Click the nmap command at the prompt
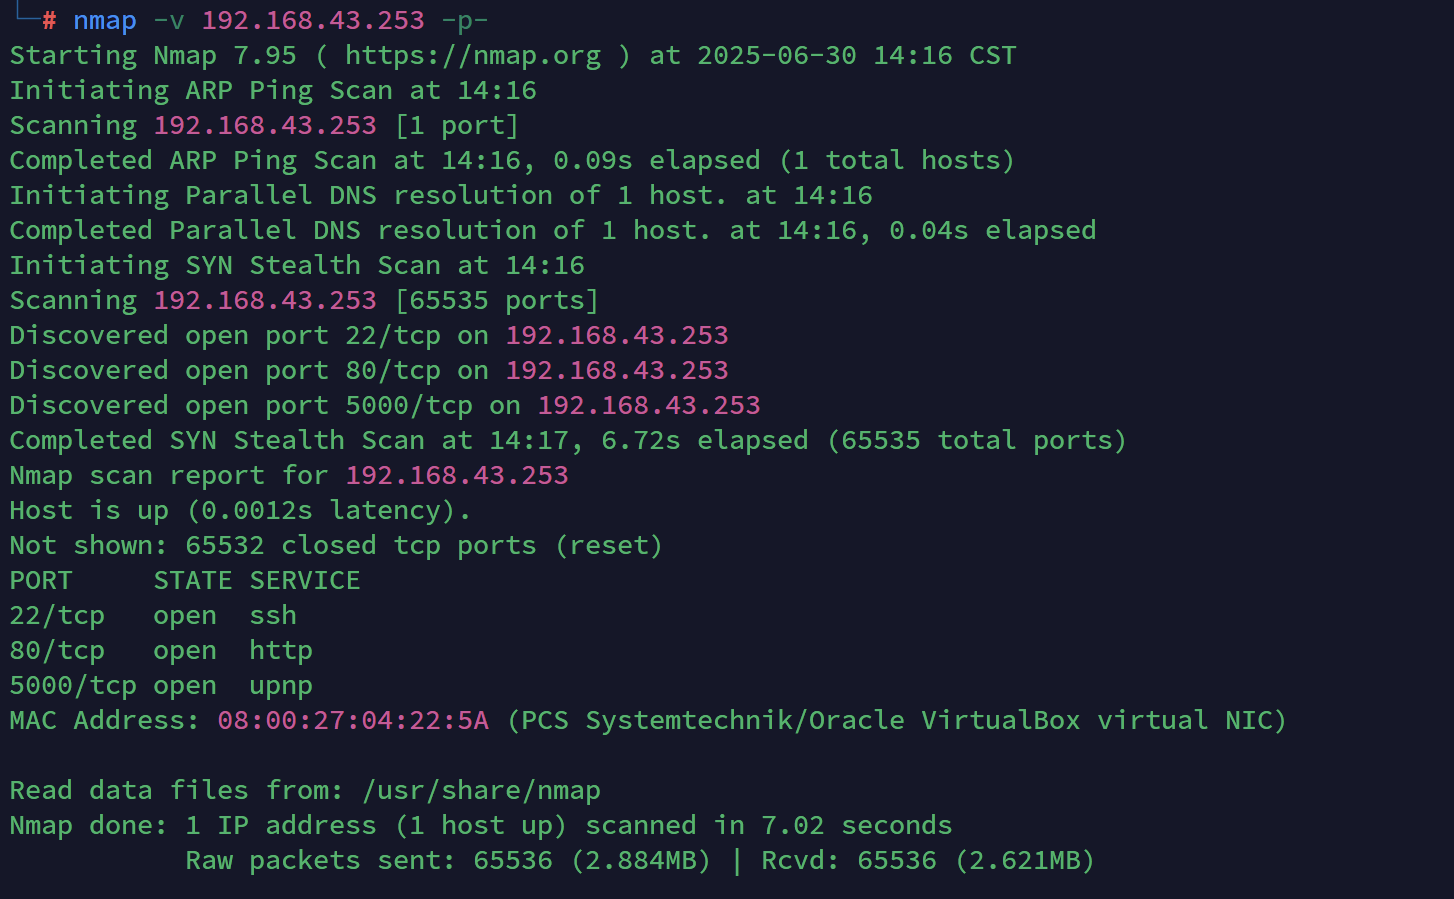This screenshot has width=1454, height=899. pos(104,21)
